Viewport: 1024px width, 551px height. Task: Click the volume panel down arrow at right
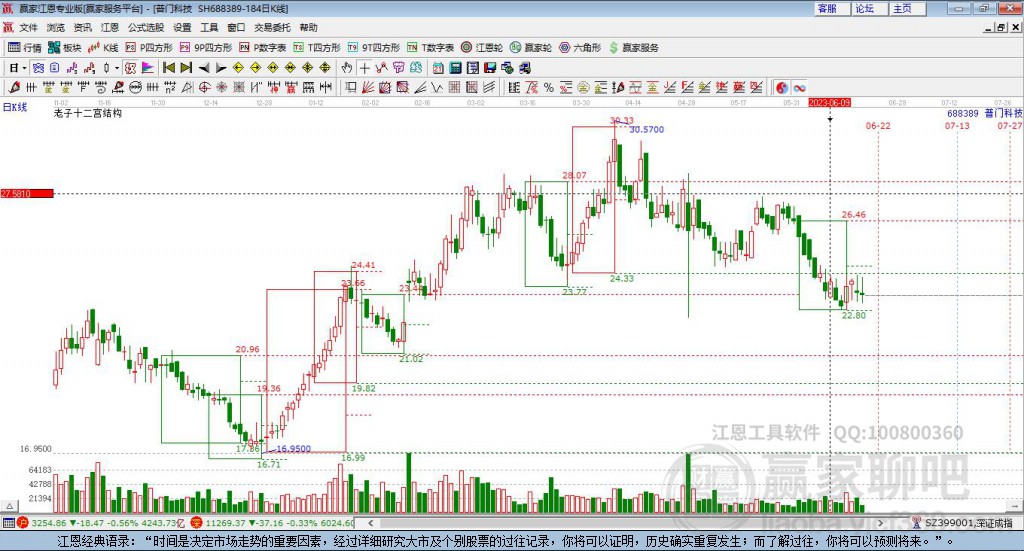click(x=1016, y=506)
